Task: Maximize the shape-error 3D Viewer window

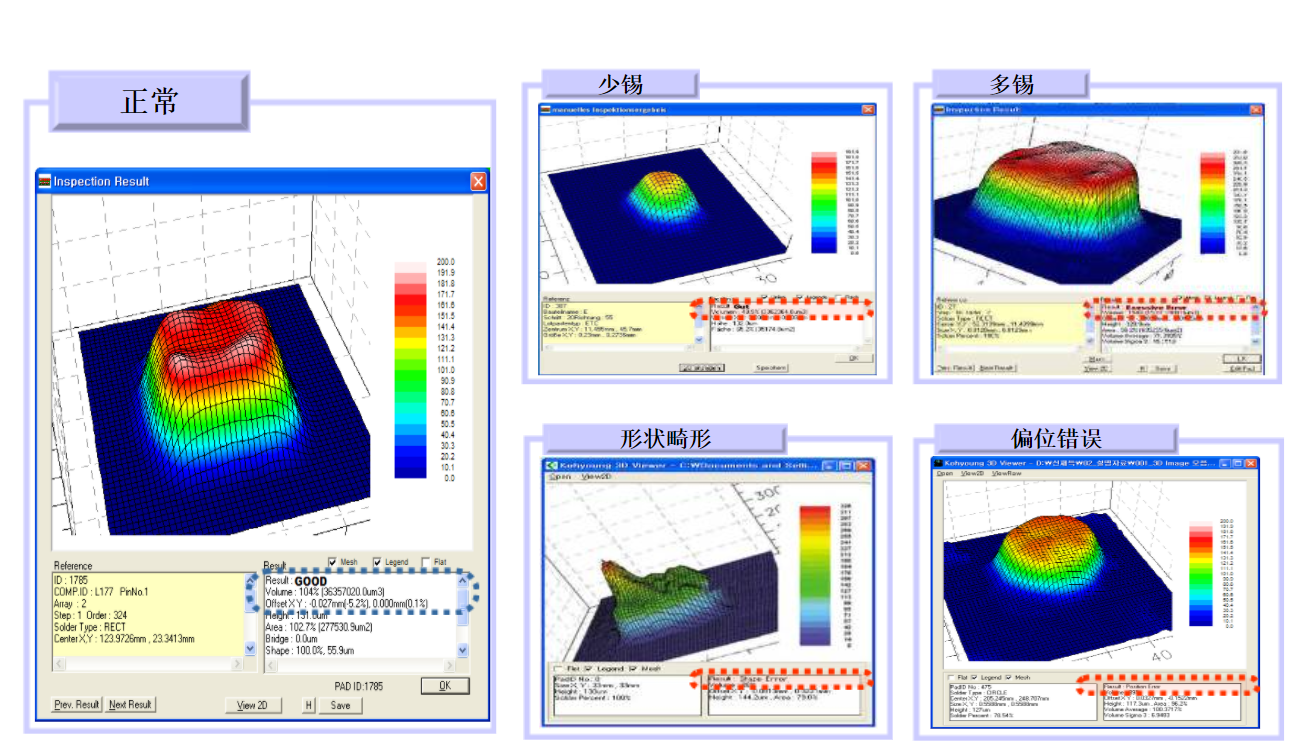Action: [x=847, y=465]
